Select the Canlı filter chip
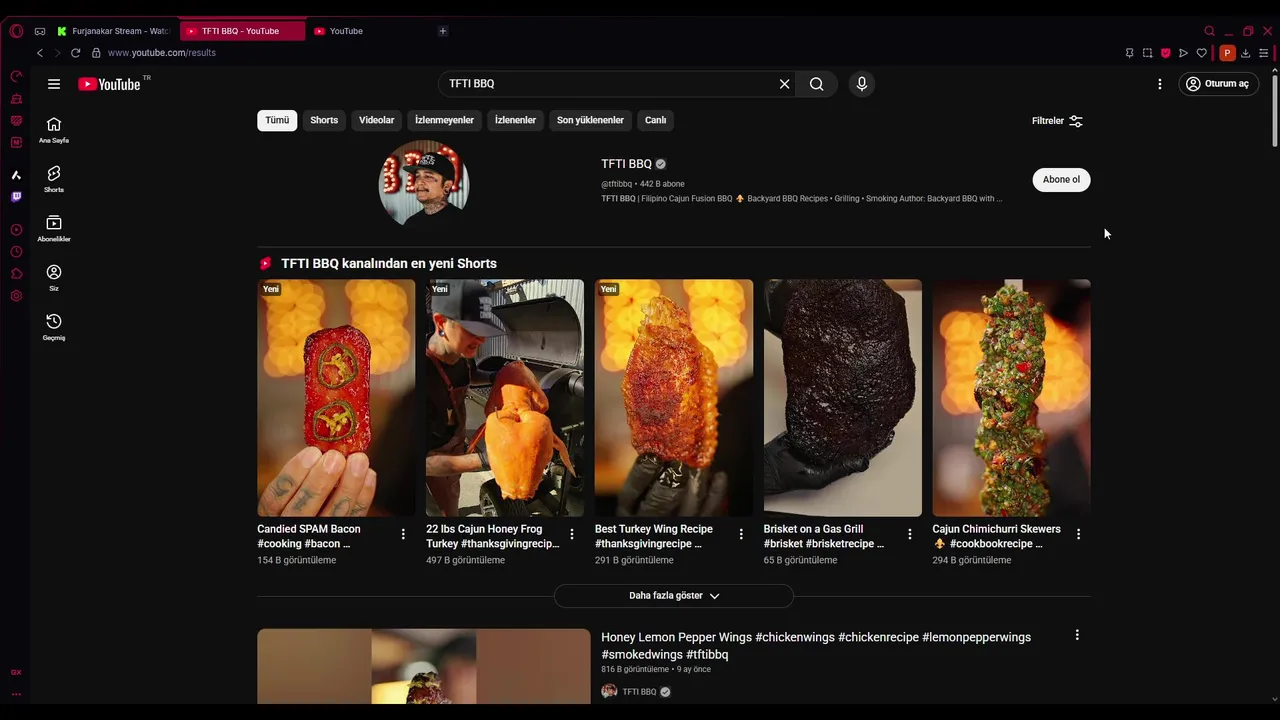The image size is (1280, 720). click(x=655, y=120)
